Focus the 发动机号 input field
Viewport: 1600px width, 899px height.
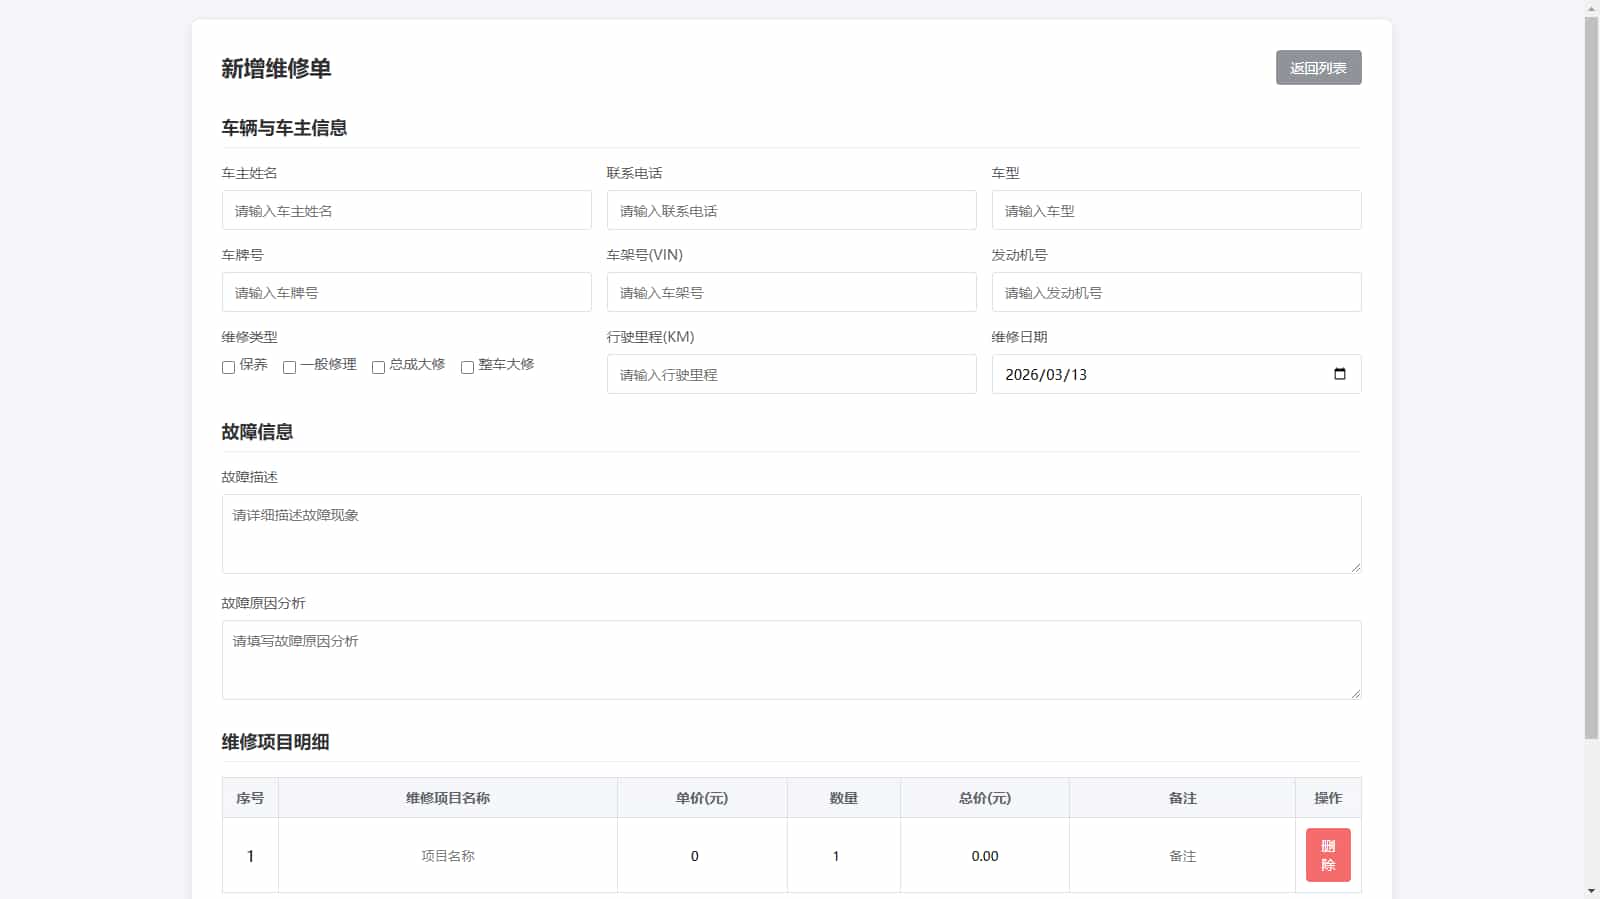[x=1176, y=293]
